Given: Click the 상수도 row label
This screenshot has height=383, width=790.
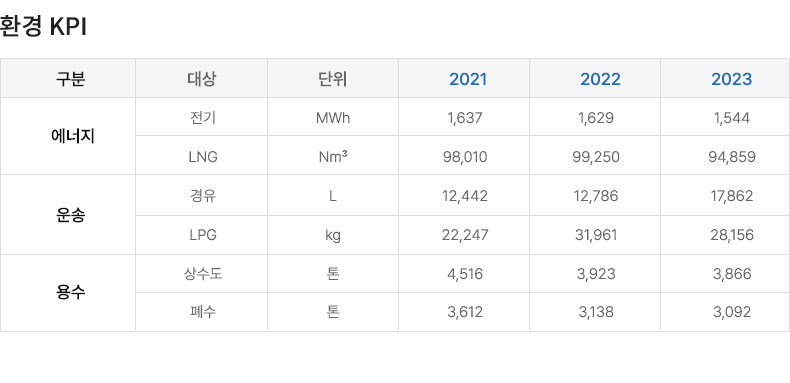Looking at the screenshot, I should (203, 274).
